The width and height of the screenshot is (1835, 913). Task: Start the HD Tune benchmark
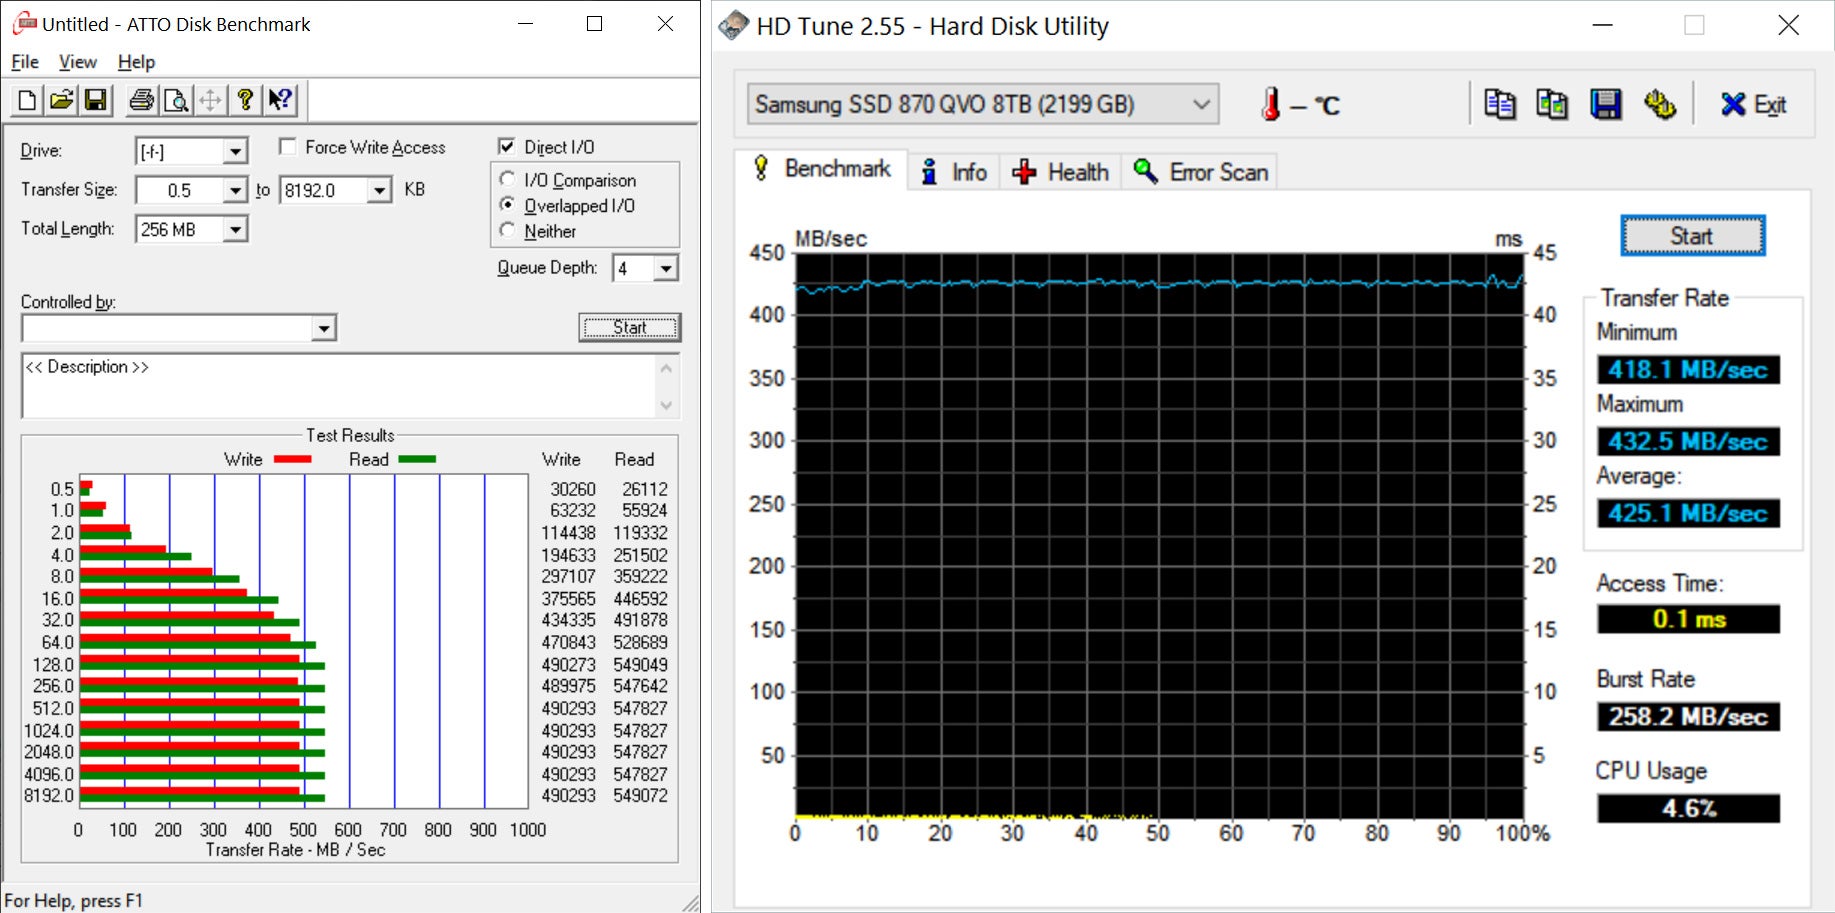(1692, 236)
